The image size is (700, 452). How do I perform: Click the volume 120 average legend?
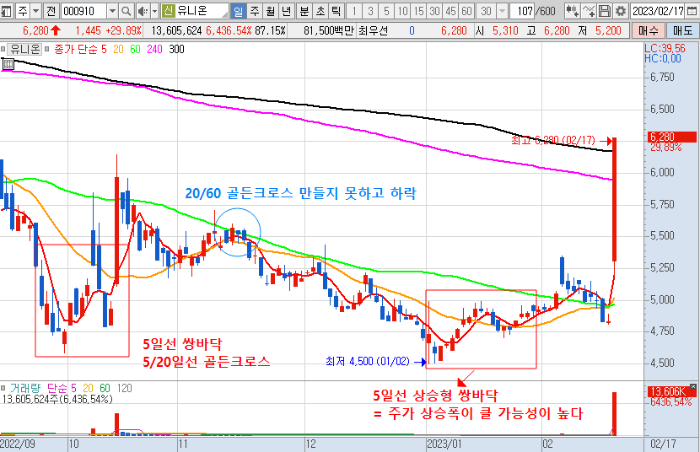tap(125, 388)
